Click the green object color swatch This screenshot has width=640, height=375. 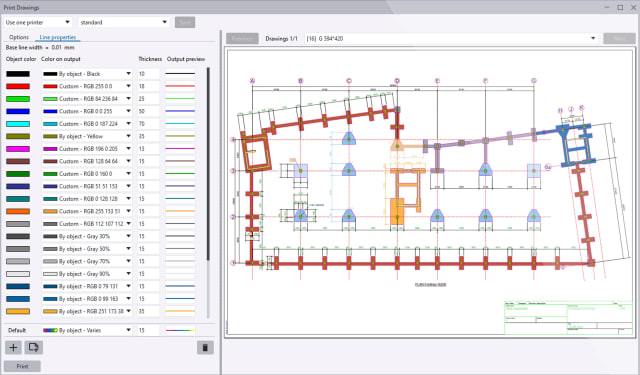pos(18,99)
